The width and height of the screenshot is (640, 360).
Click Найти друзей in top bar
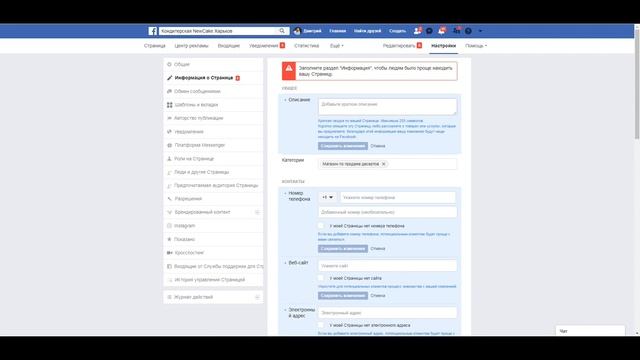point(367,31)
